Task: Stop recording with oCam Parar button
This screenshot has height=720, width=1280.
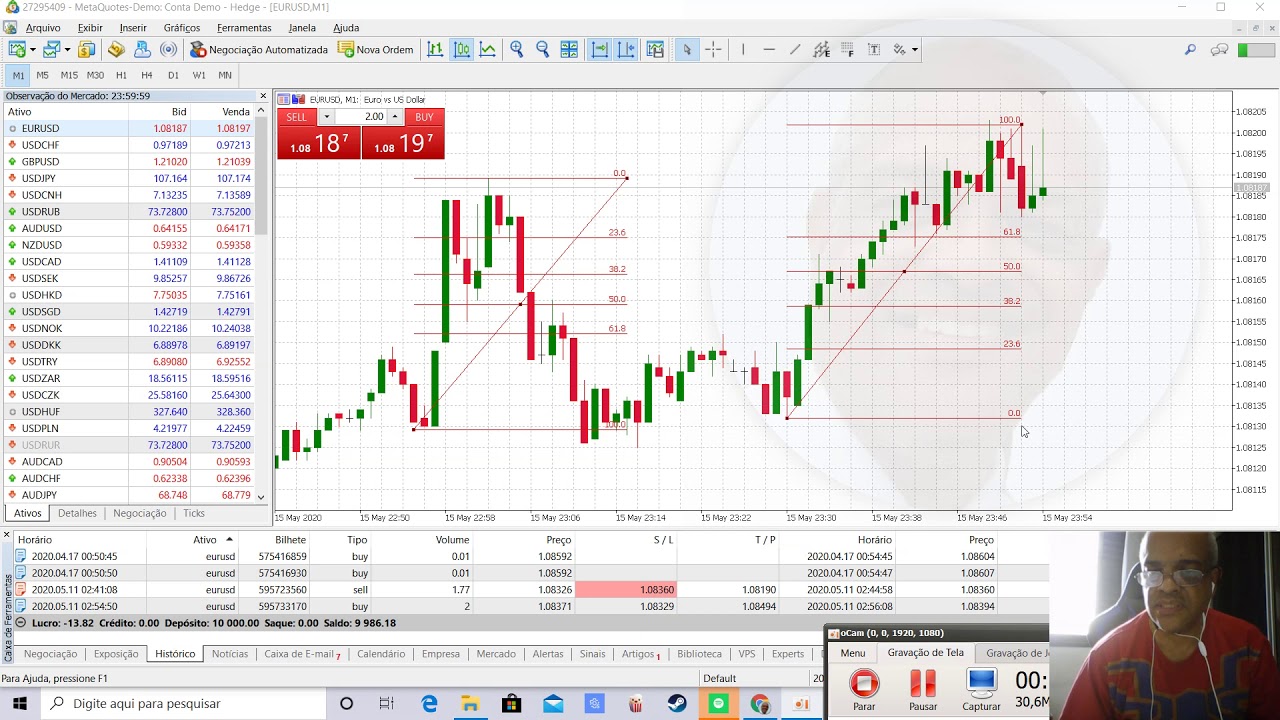Action: [864, 688]
